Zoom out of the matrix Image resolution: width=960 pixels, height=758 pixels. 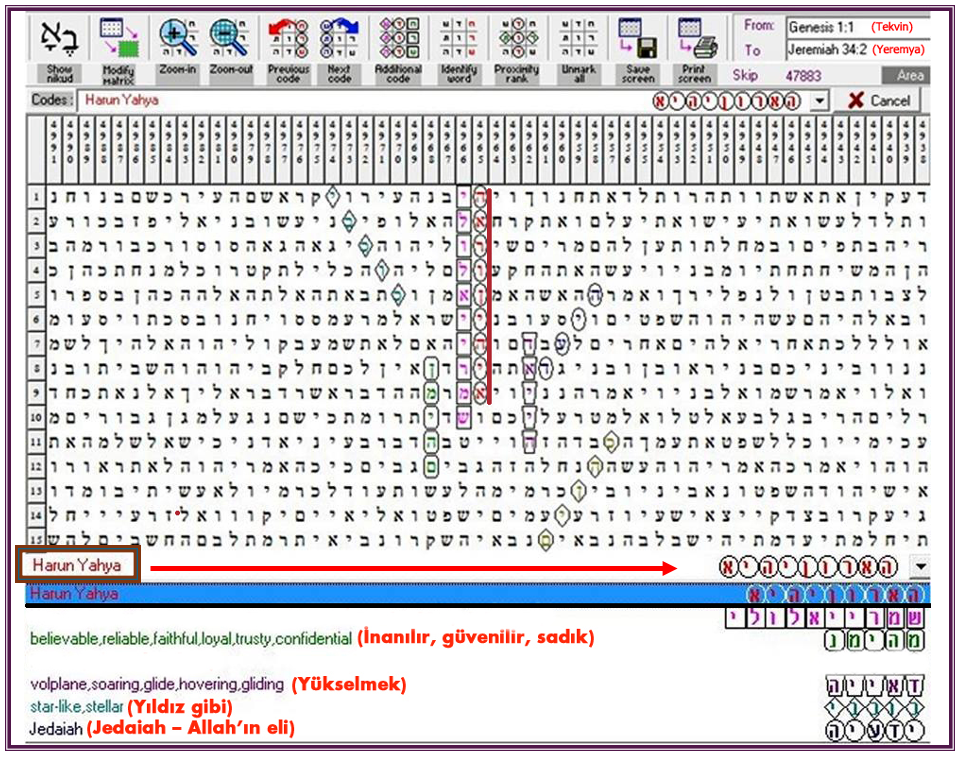(231, 47)
